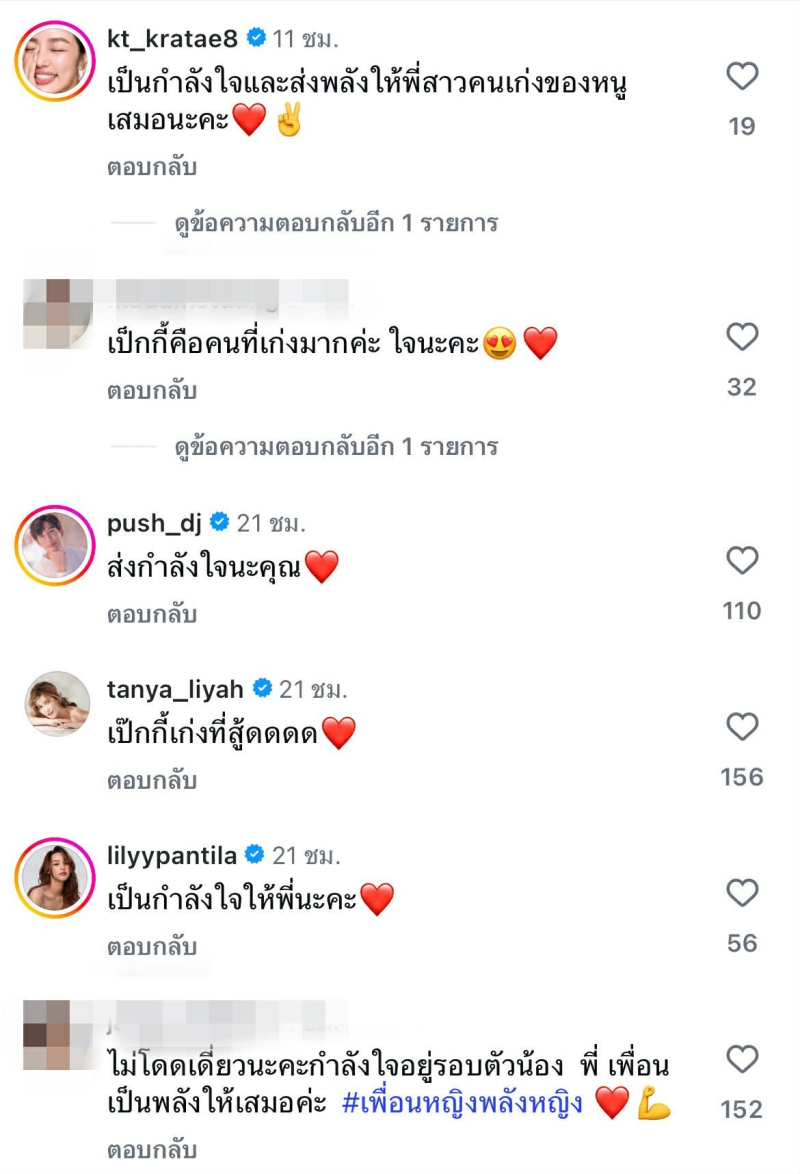
Task: Open kt_kratae8's profile picture
Action: click(54, 60)
